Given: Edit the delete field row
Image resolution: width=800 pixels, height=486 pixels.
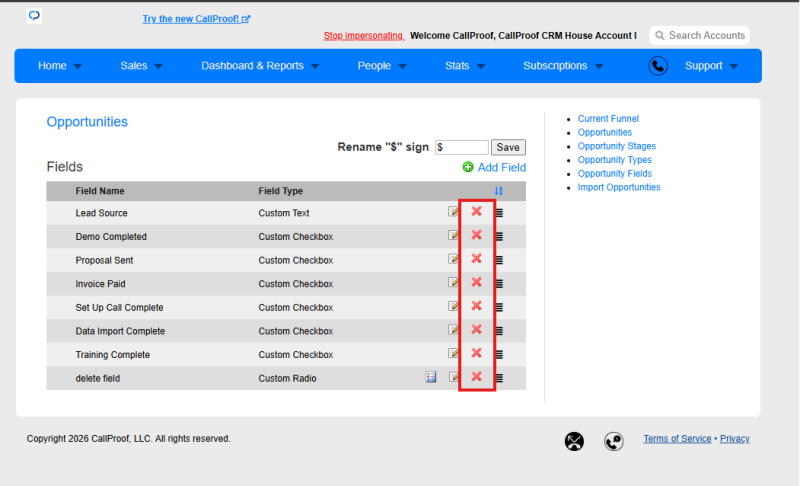Looking at the screenshot, I should [453, 377].
